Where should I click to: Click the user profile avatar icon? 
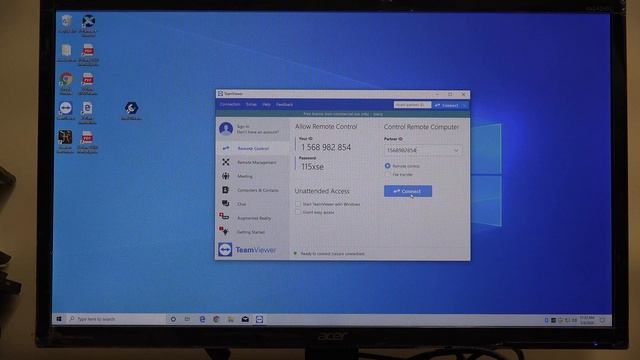[x=226, y=129]
